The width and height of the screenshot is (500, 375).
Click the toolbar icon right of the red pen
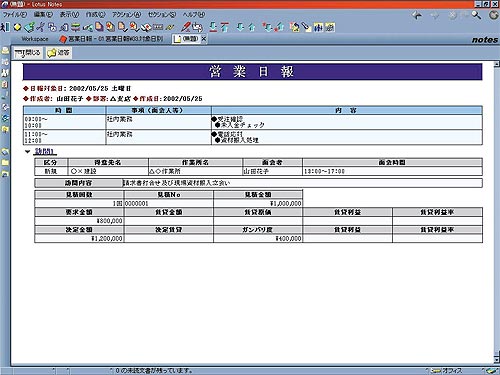[198, 27]
